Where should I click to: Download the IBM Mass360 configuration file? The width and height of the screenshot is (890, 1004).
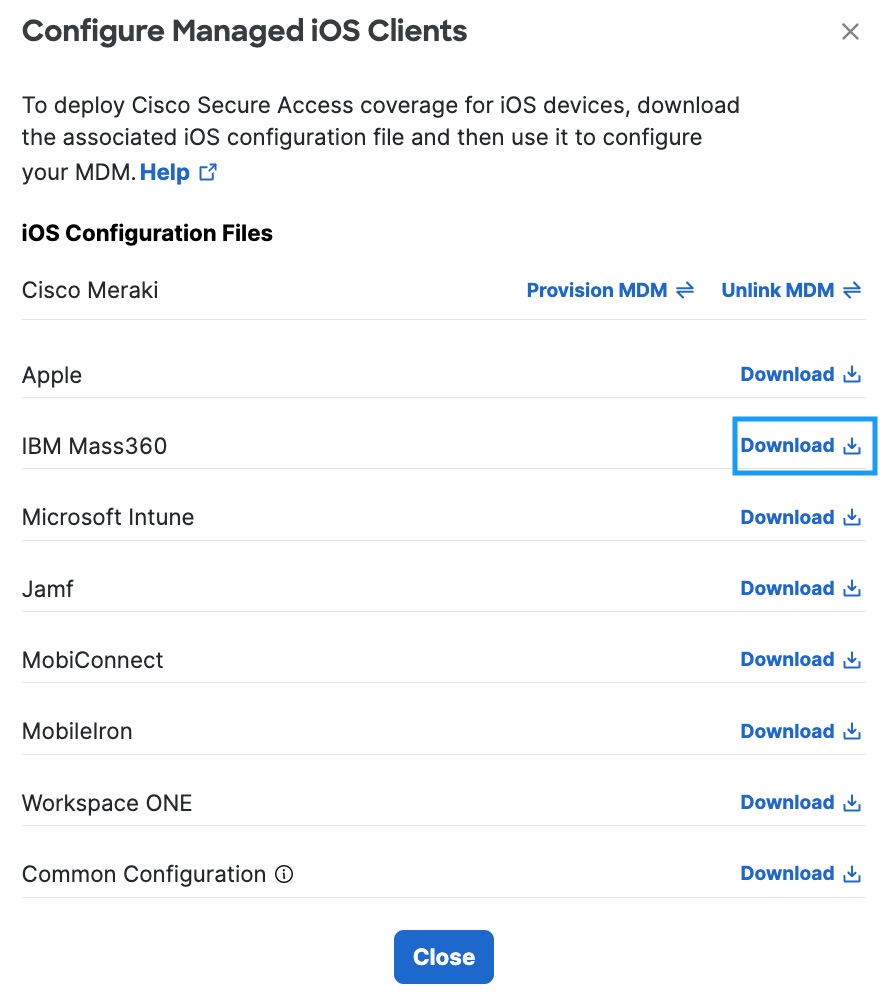point(800,446)
